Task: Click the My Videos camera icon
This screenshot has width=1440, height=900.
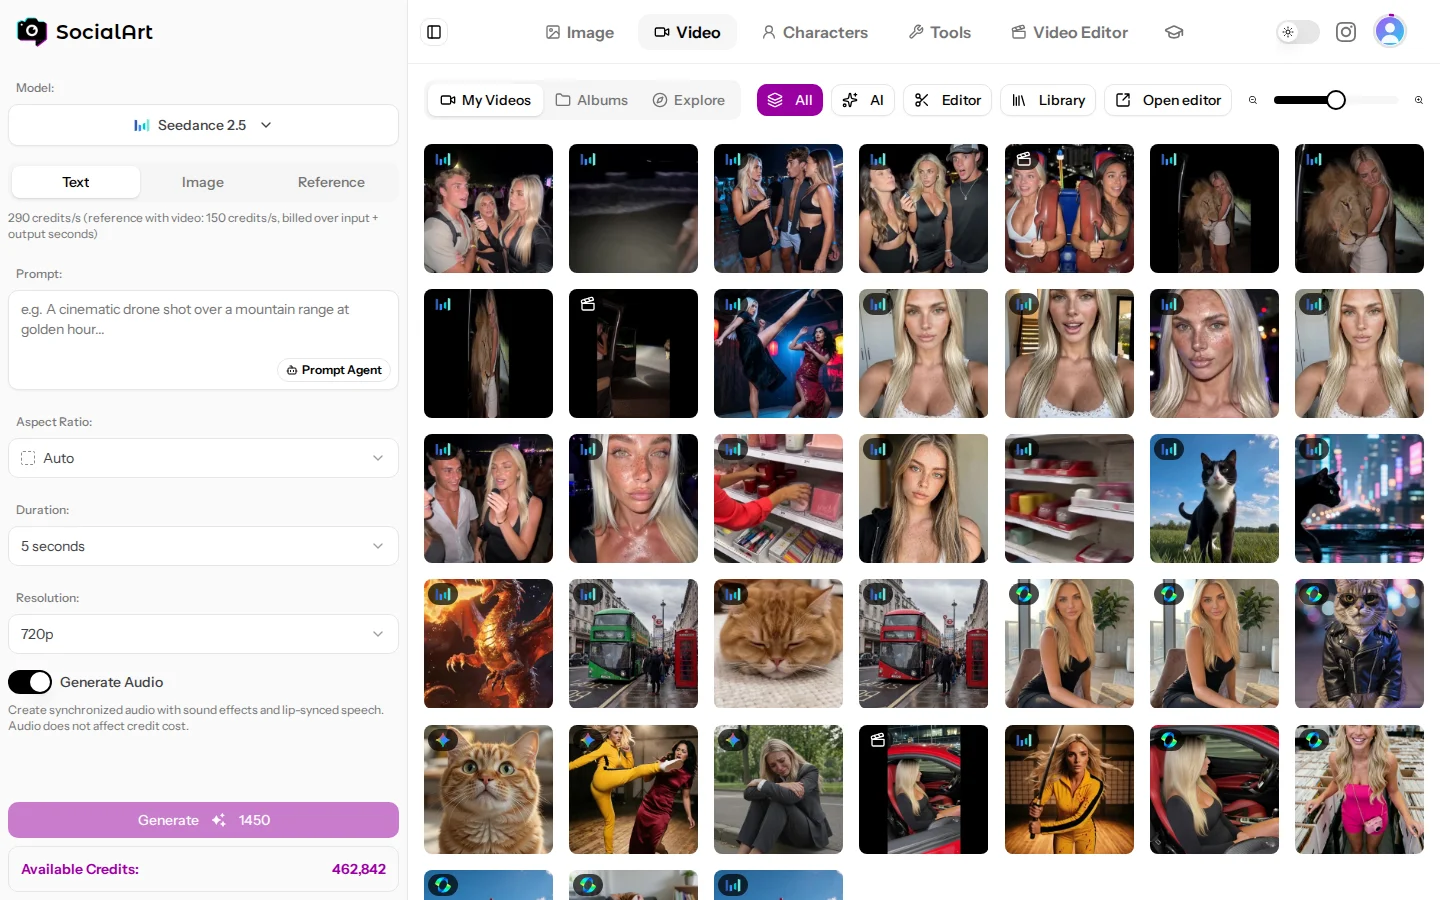Action: pos(448,100)
